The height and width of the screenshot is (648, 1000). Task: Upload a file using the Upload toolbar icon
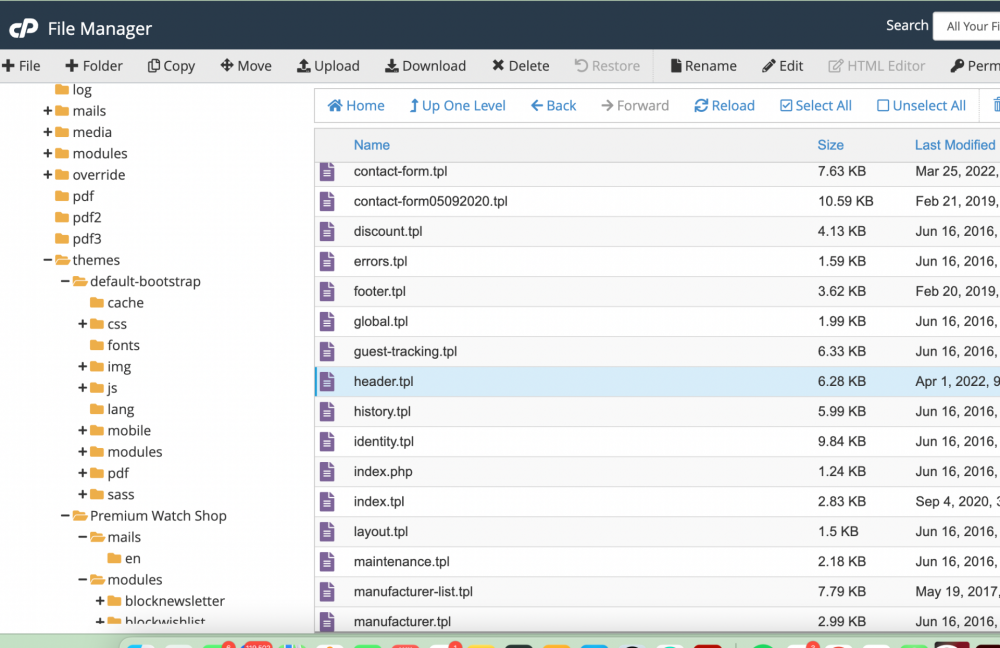328,65
